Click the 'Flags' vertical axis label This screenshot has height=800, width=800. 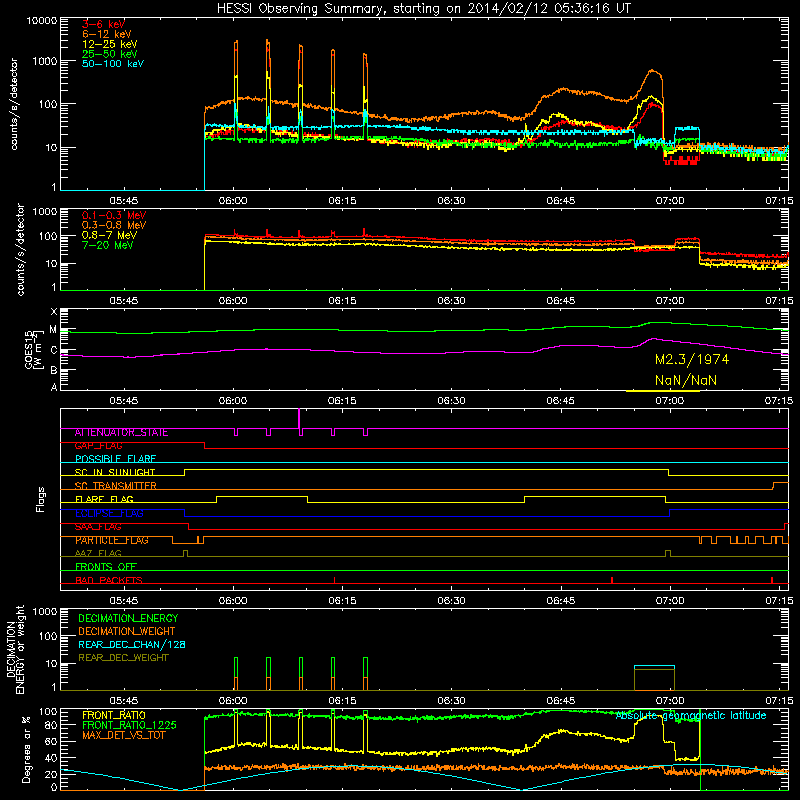click(x=41, y=499)
